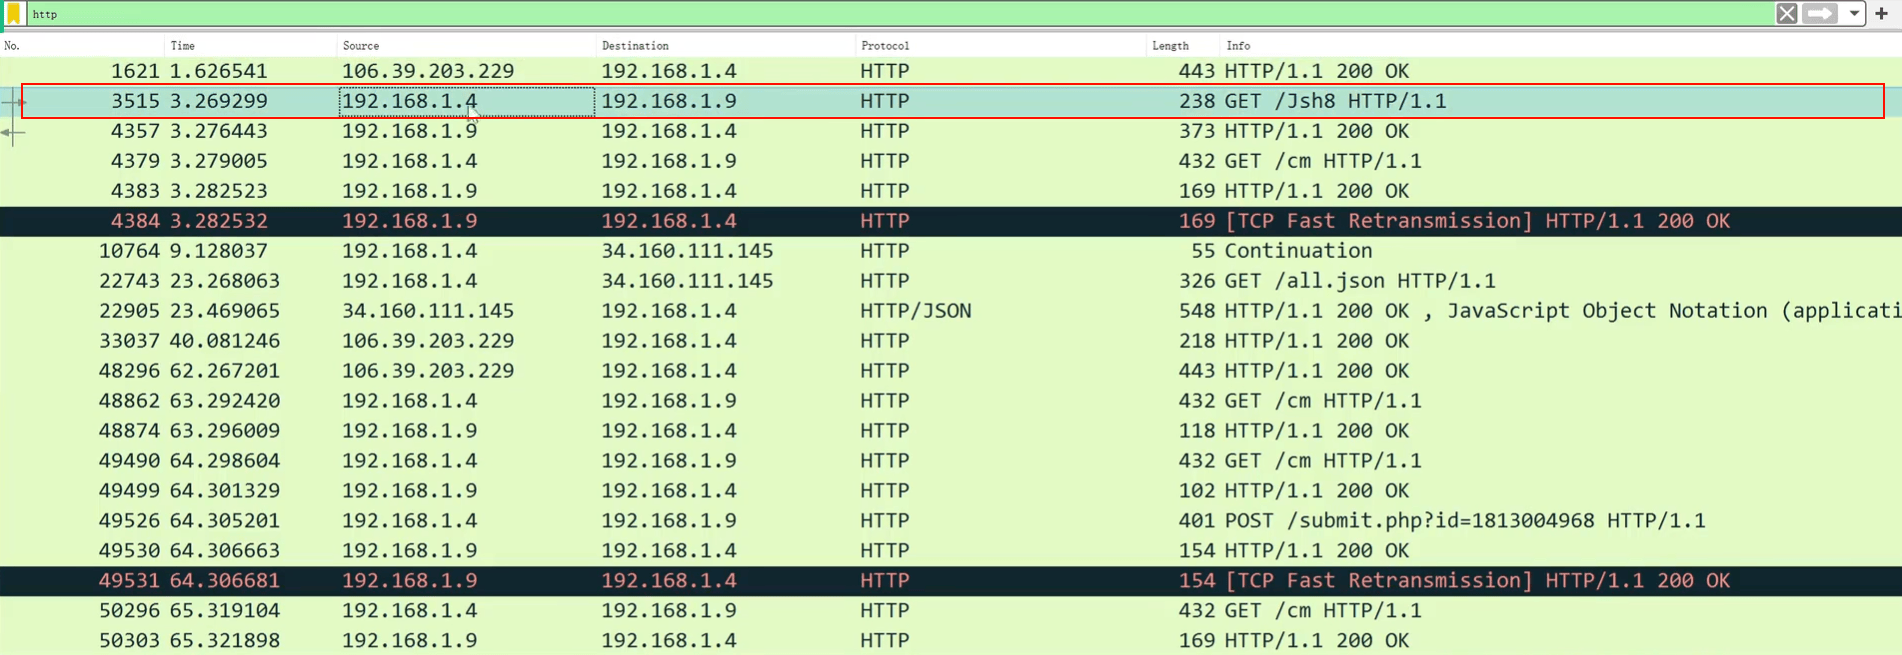Select packet 1621 from 106.39.203.229
Image resolution: width=1902 pixels, height=655 pixels.
point(951,71)
